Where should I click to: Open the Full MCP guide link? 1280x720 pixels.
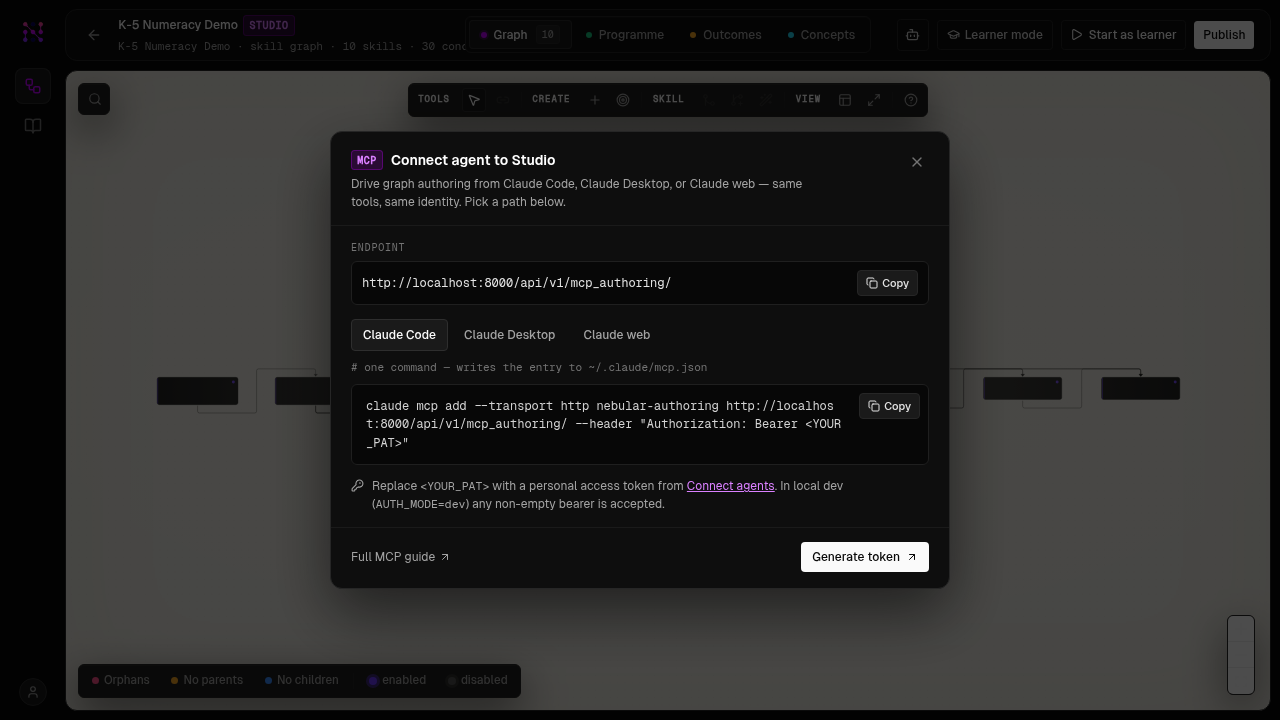(x=400, y=557)
